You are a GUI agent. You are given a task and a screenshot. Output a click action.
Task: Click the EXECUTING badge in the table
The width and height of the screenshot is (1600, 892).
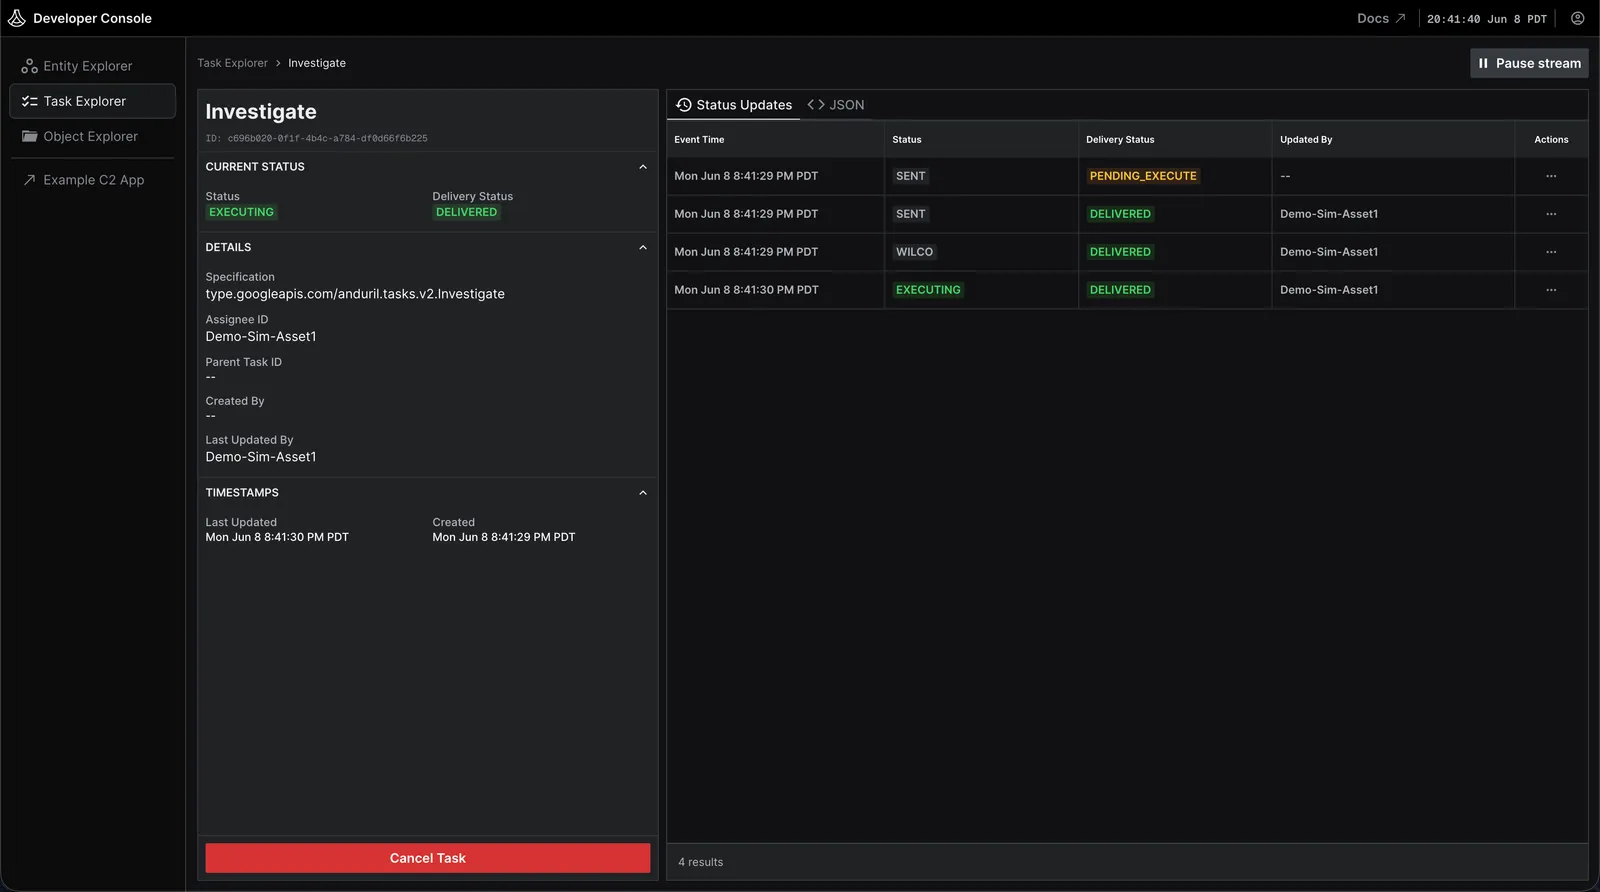tap(928, 290)
